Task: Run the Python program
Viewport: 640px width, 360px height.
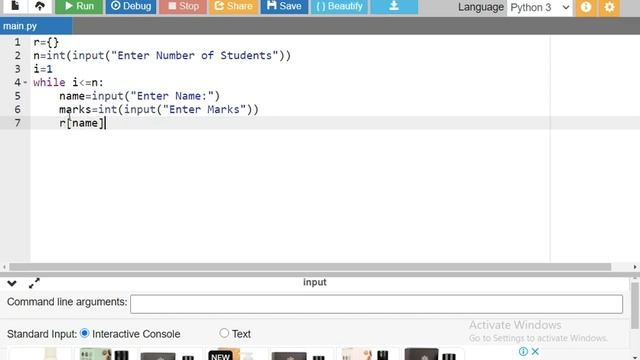Action: coord(79,6)
